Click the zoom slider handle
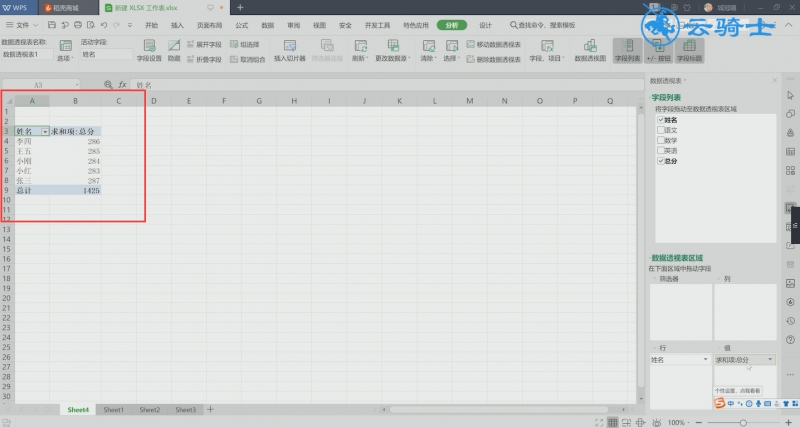800x428 pixels. click(x=743, y=422)
